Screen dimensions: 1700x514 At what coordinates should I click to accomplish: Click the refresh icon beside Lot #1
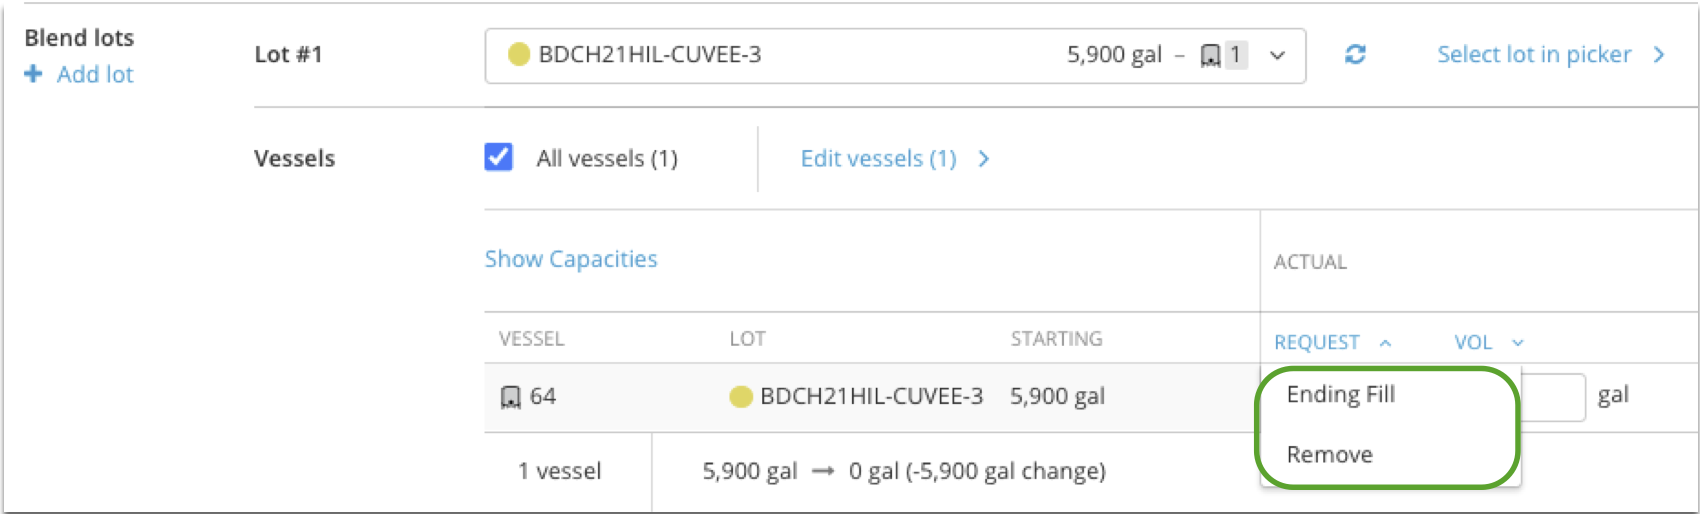click(1355, 55)
